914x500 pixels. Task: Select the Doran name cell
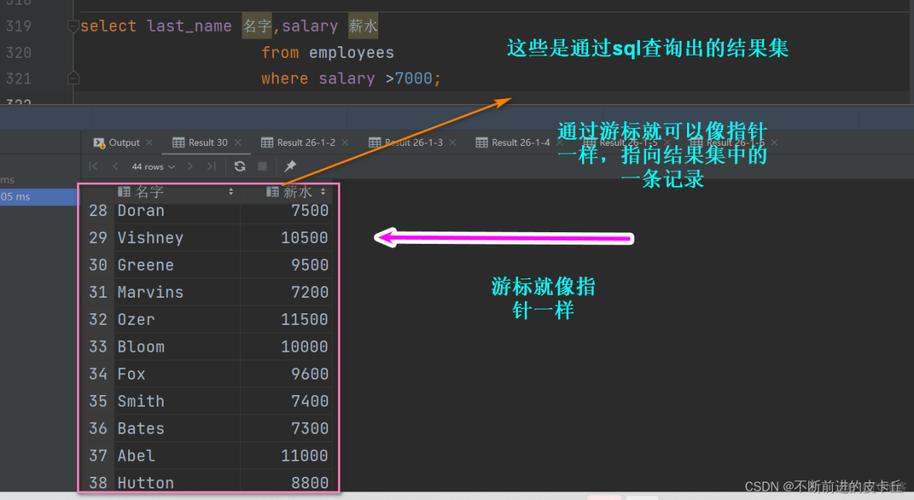pyautogui.click(x=177, y=211)
